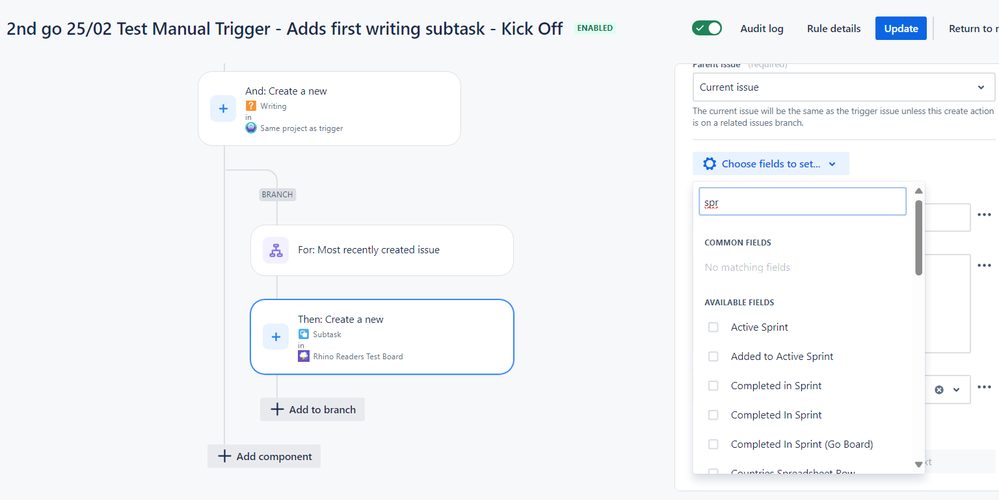
Task: Tick Completed In Sprint (Go Board) checkbox
Action: (x=713, y=444)
